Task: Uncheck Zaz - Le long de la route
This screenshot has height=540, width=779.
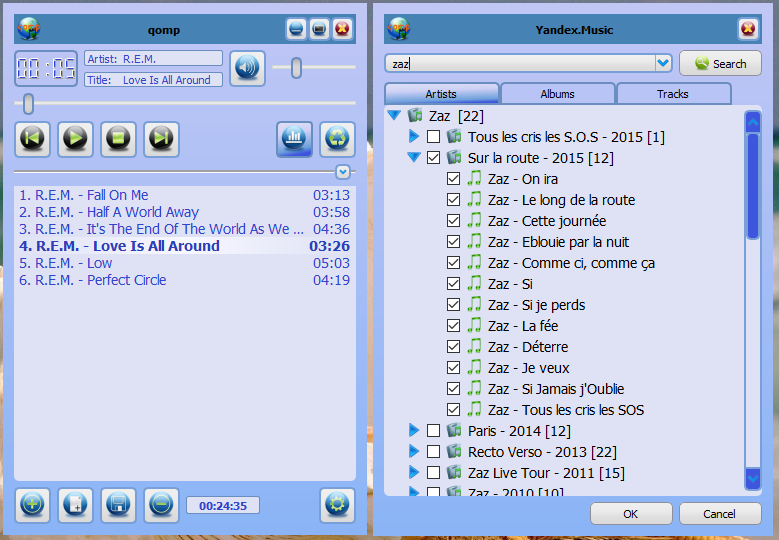Action: 453,200
